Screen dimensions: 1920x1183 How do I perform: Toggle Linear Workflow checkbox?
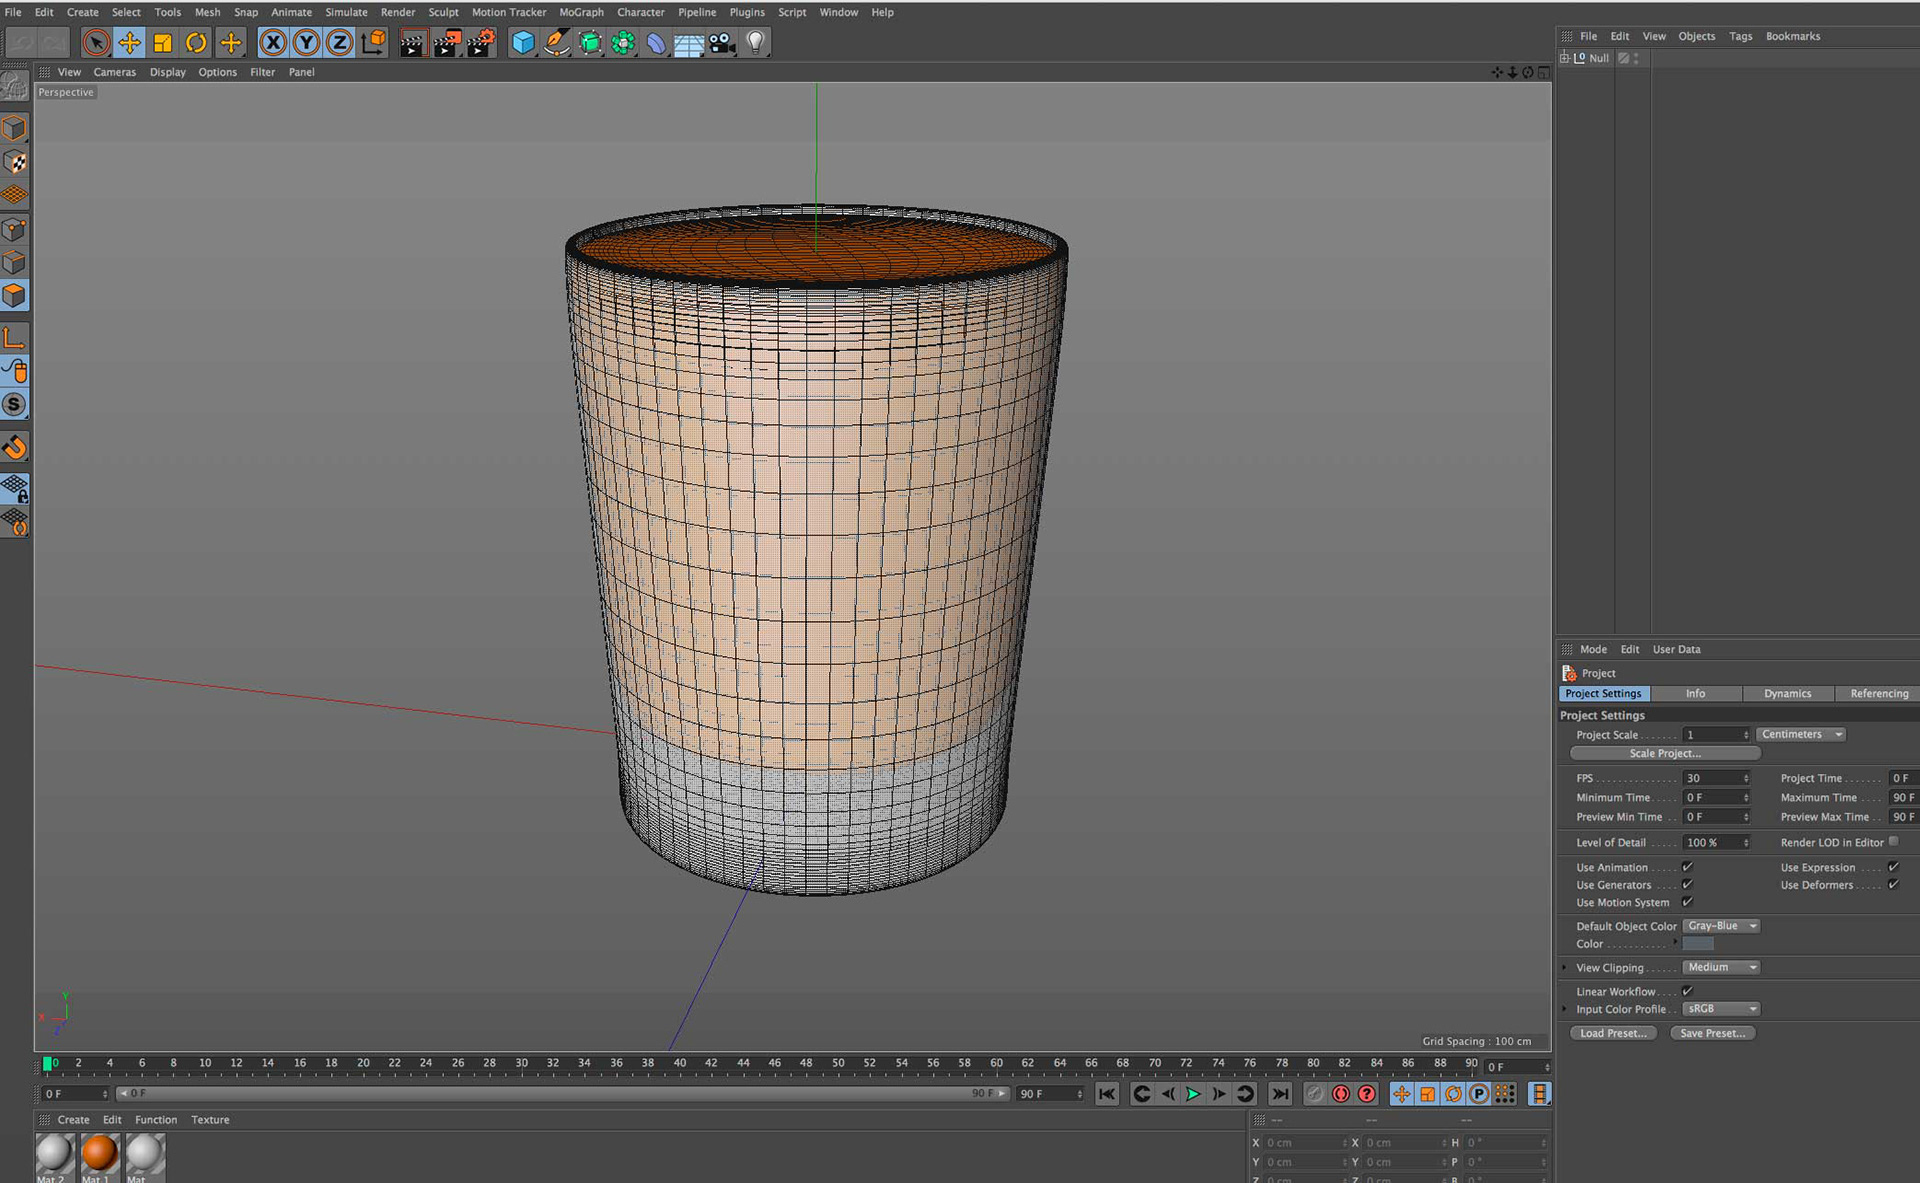point(1687,991)
